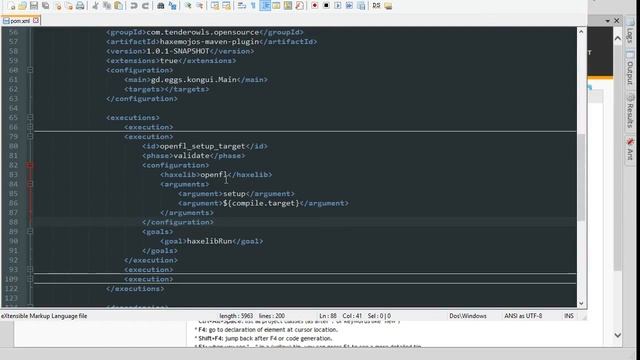Image resolution: width=640 pixels, height=360 pixels.
Task: Click the Dos\Windows line ending status
Action: [x=468, y=316]
